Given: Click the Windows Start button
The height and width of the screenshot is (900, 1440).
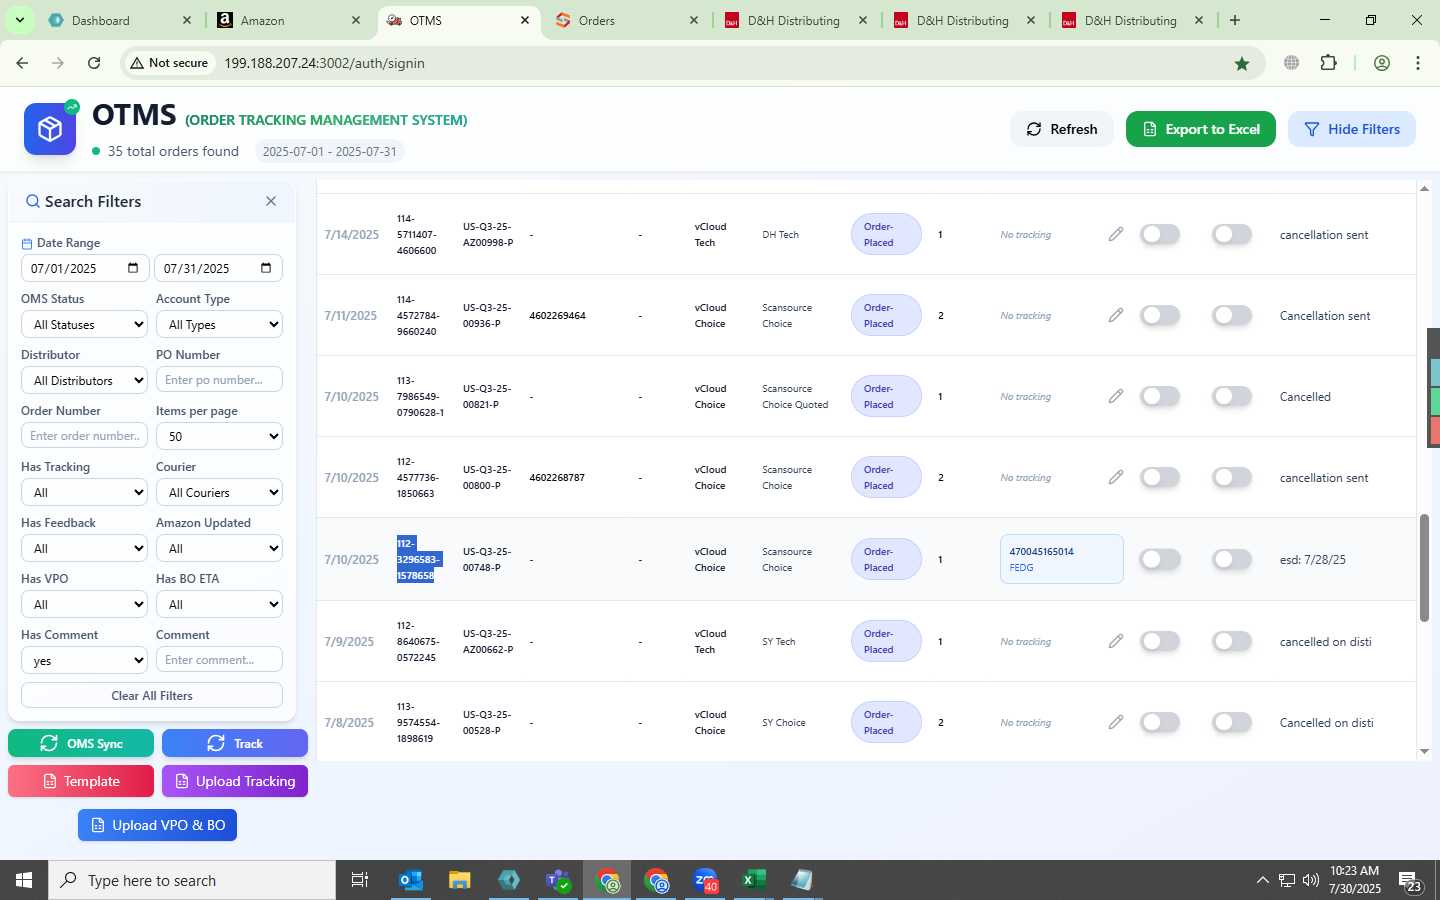Looking at the screenshot, I should pos(24,880).
